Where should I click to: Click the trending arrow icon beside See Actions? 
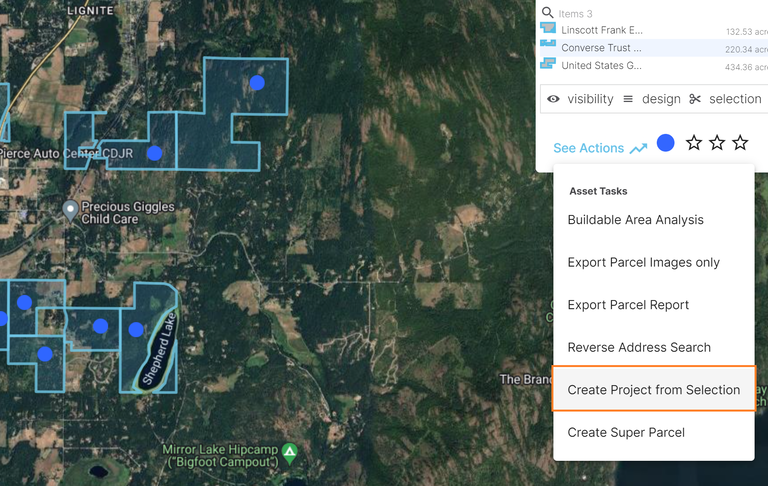638,148
